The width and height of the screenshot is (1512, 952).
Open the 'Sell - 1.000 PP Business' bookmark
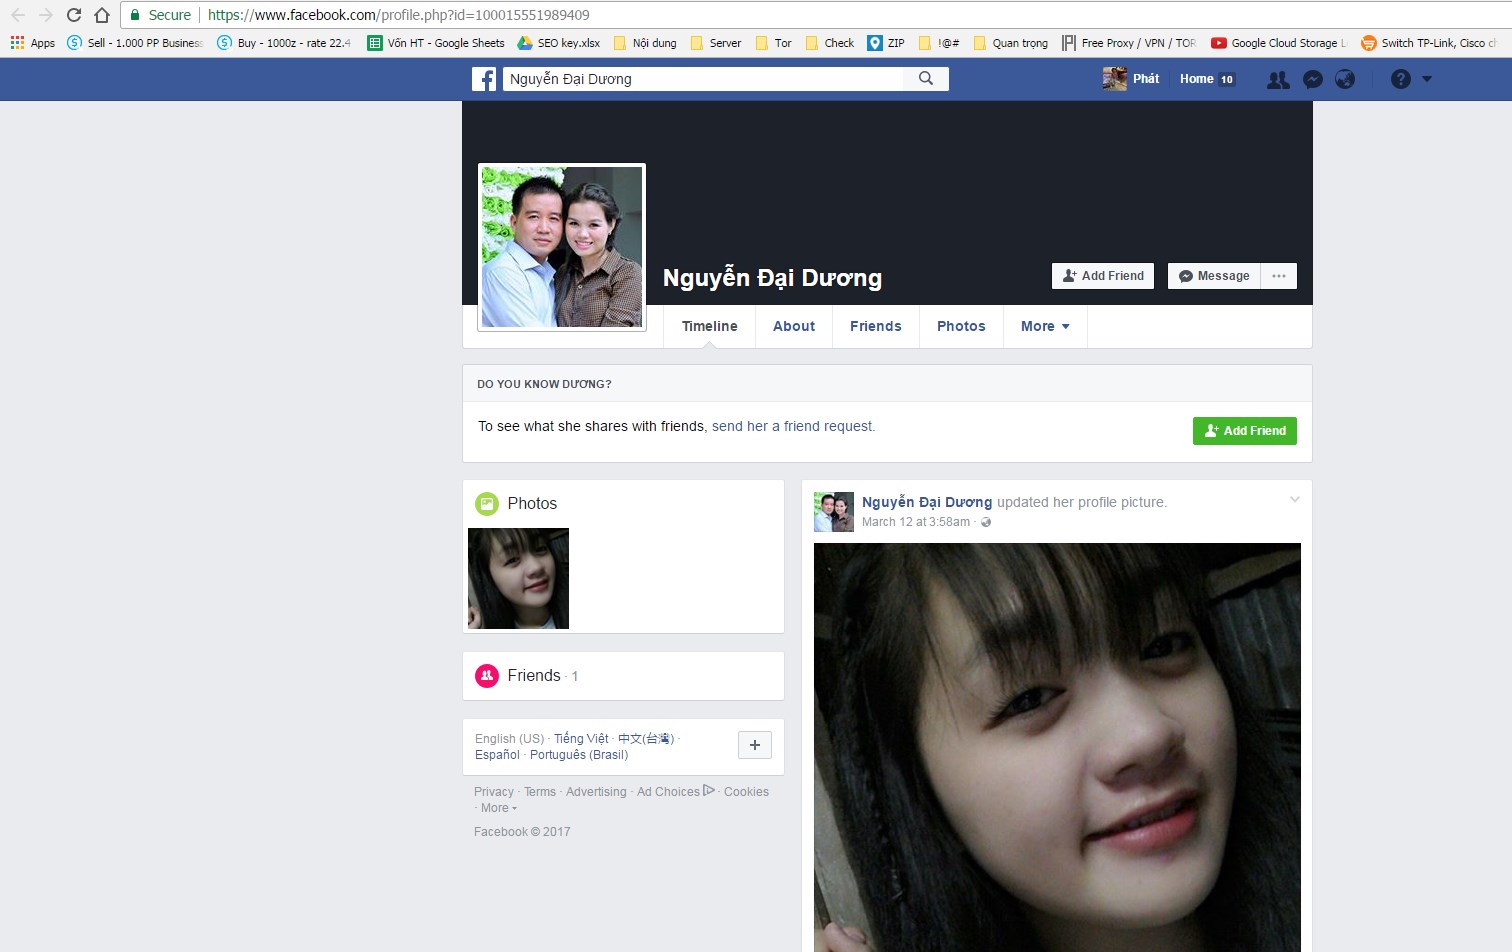[135, 43]
